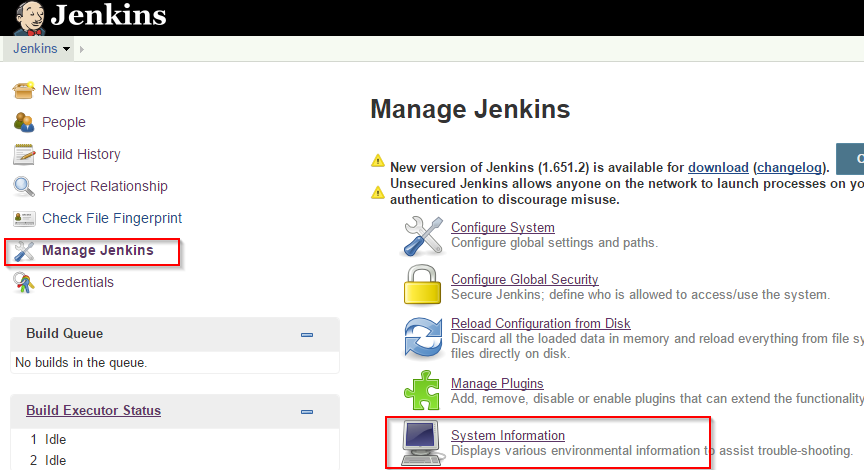Click the People icon in sidebar
The height and width of the screenshot is (470, 864).
[24, 122]
